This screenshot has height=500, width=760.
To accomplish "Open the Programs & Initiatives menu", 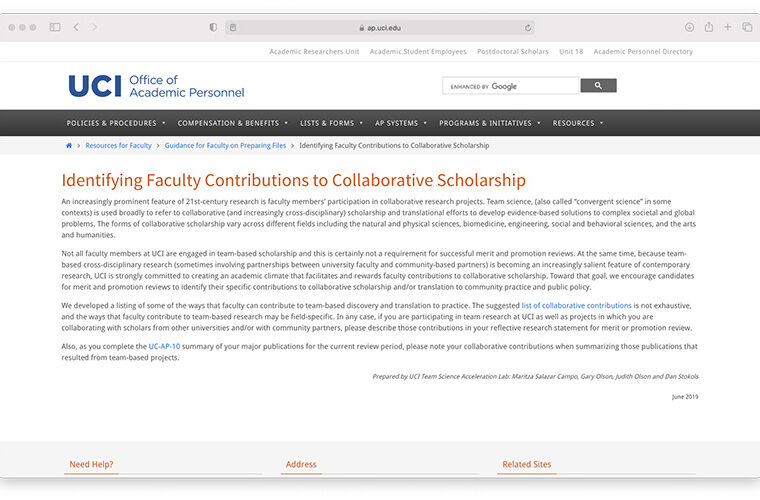I will (x=489, y=123).
